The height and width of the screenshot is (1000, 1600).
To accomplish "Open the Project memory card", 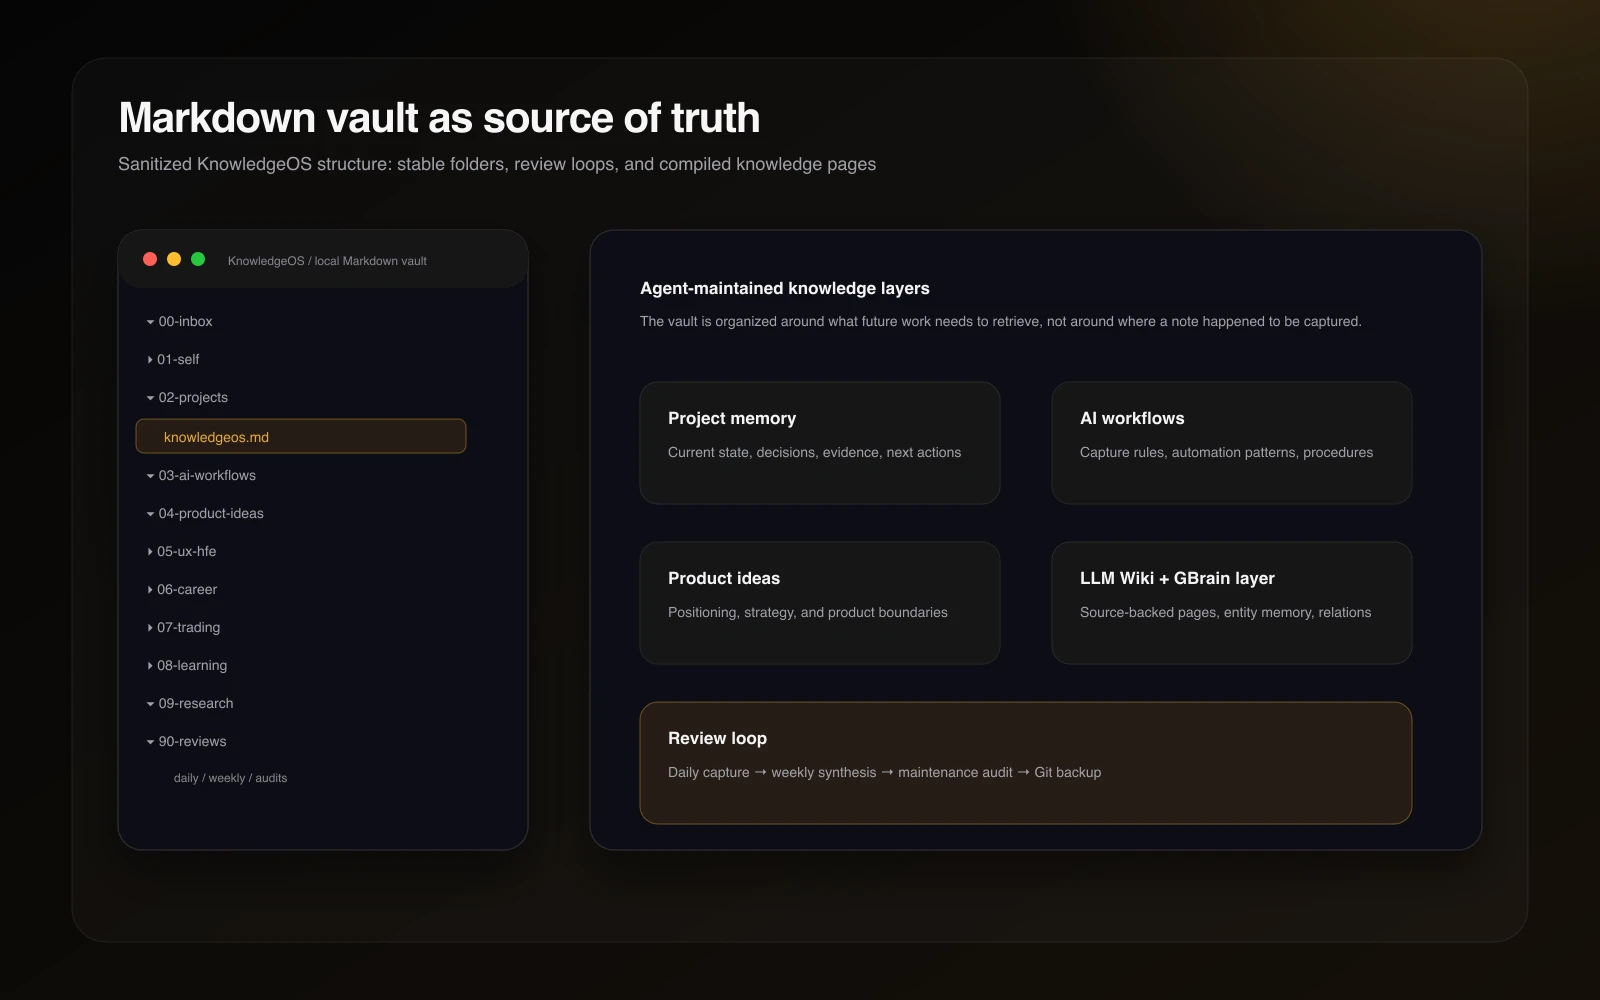I will pos(820,443).
